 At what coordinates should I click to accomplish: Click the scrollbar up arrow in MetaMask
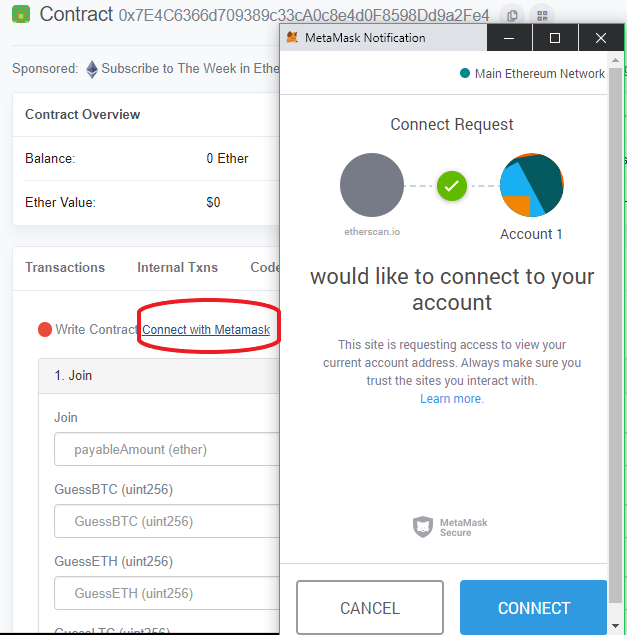615,60
